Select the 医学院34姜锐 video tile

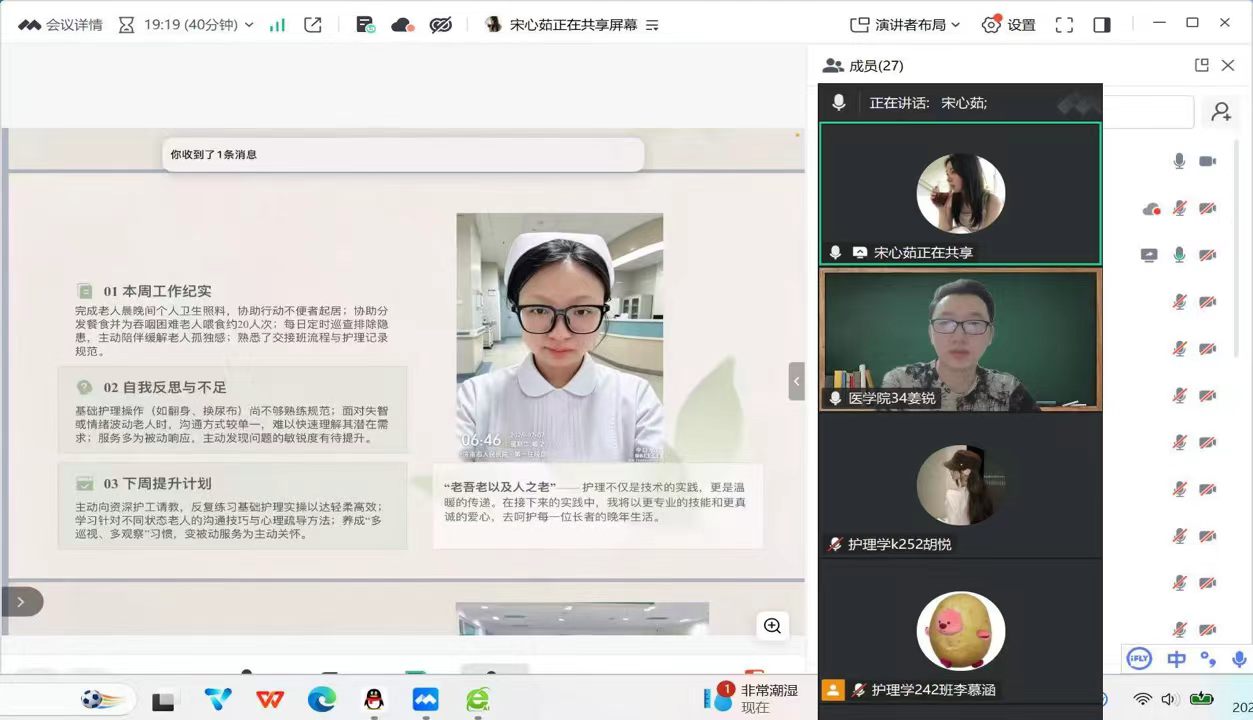coord(960,339)
